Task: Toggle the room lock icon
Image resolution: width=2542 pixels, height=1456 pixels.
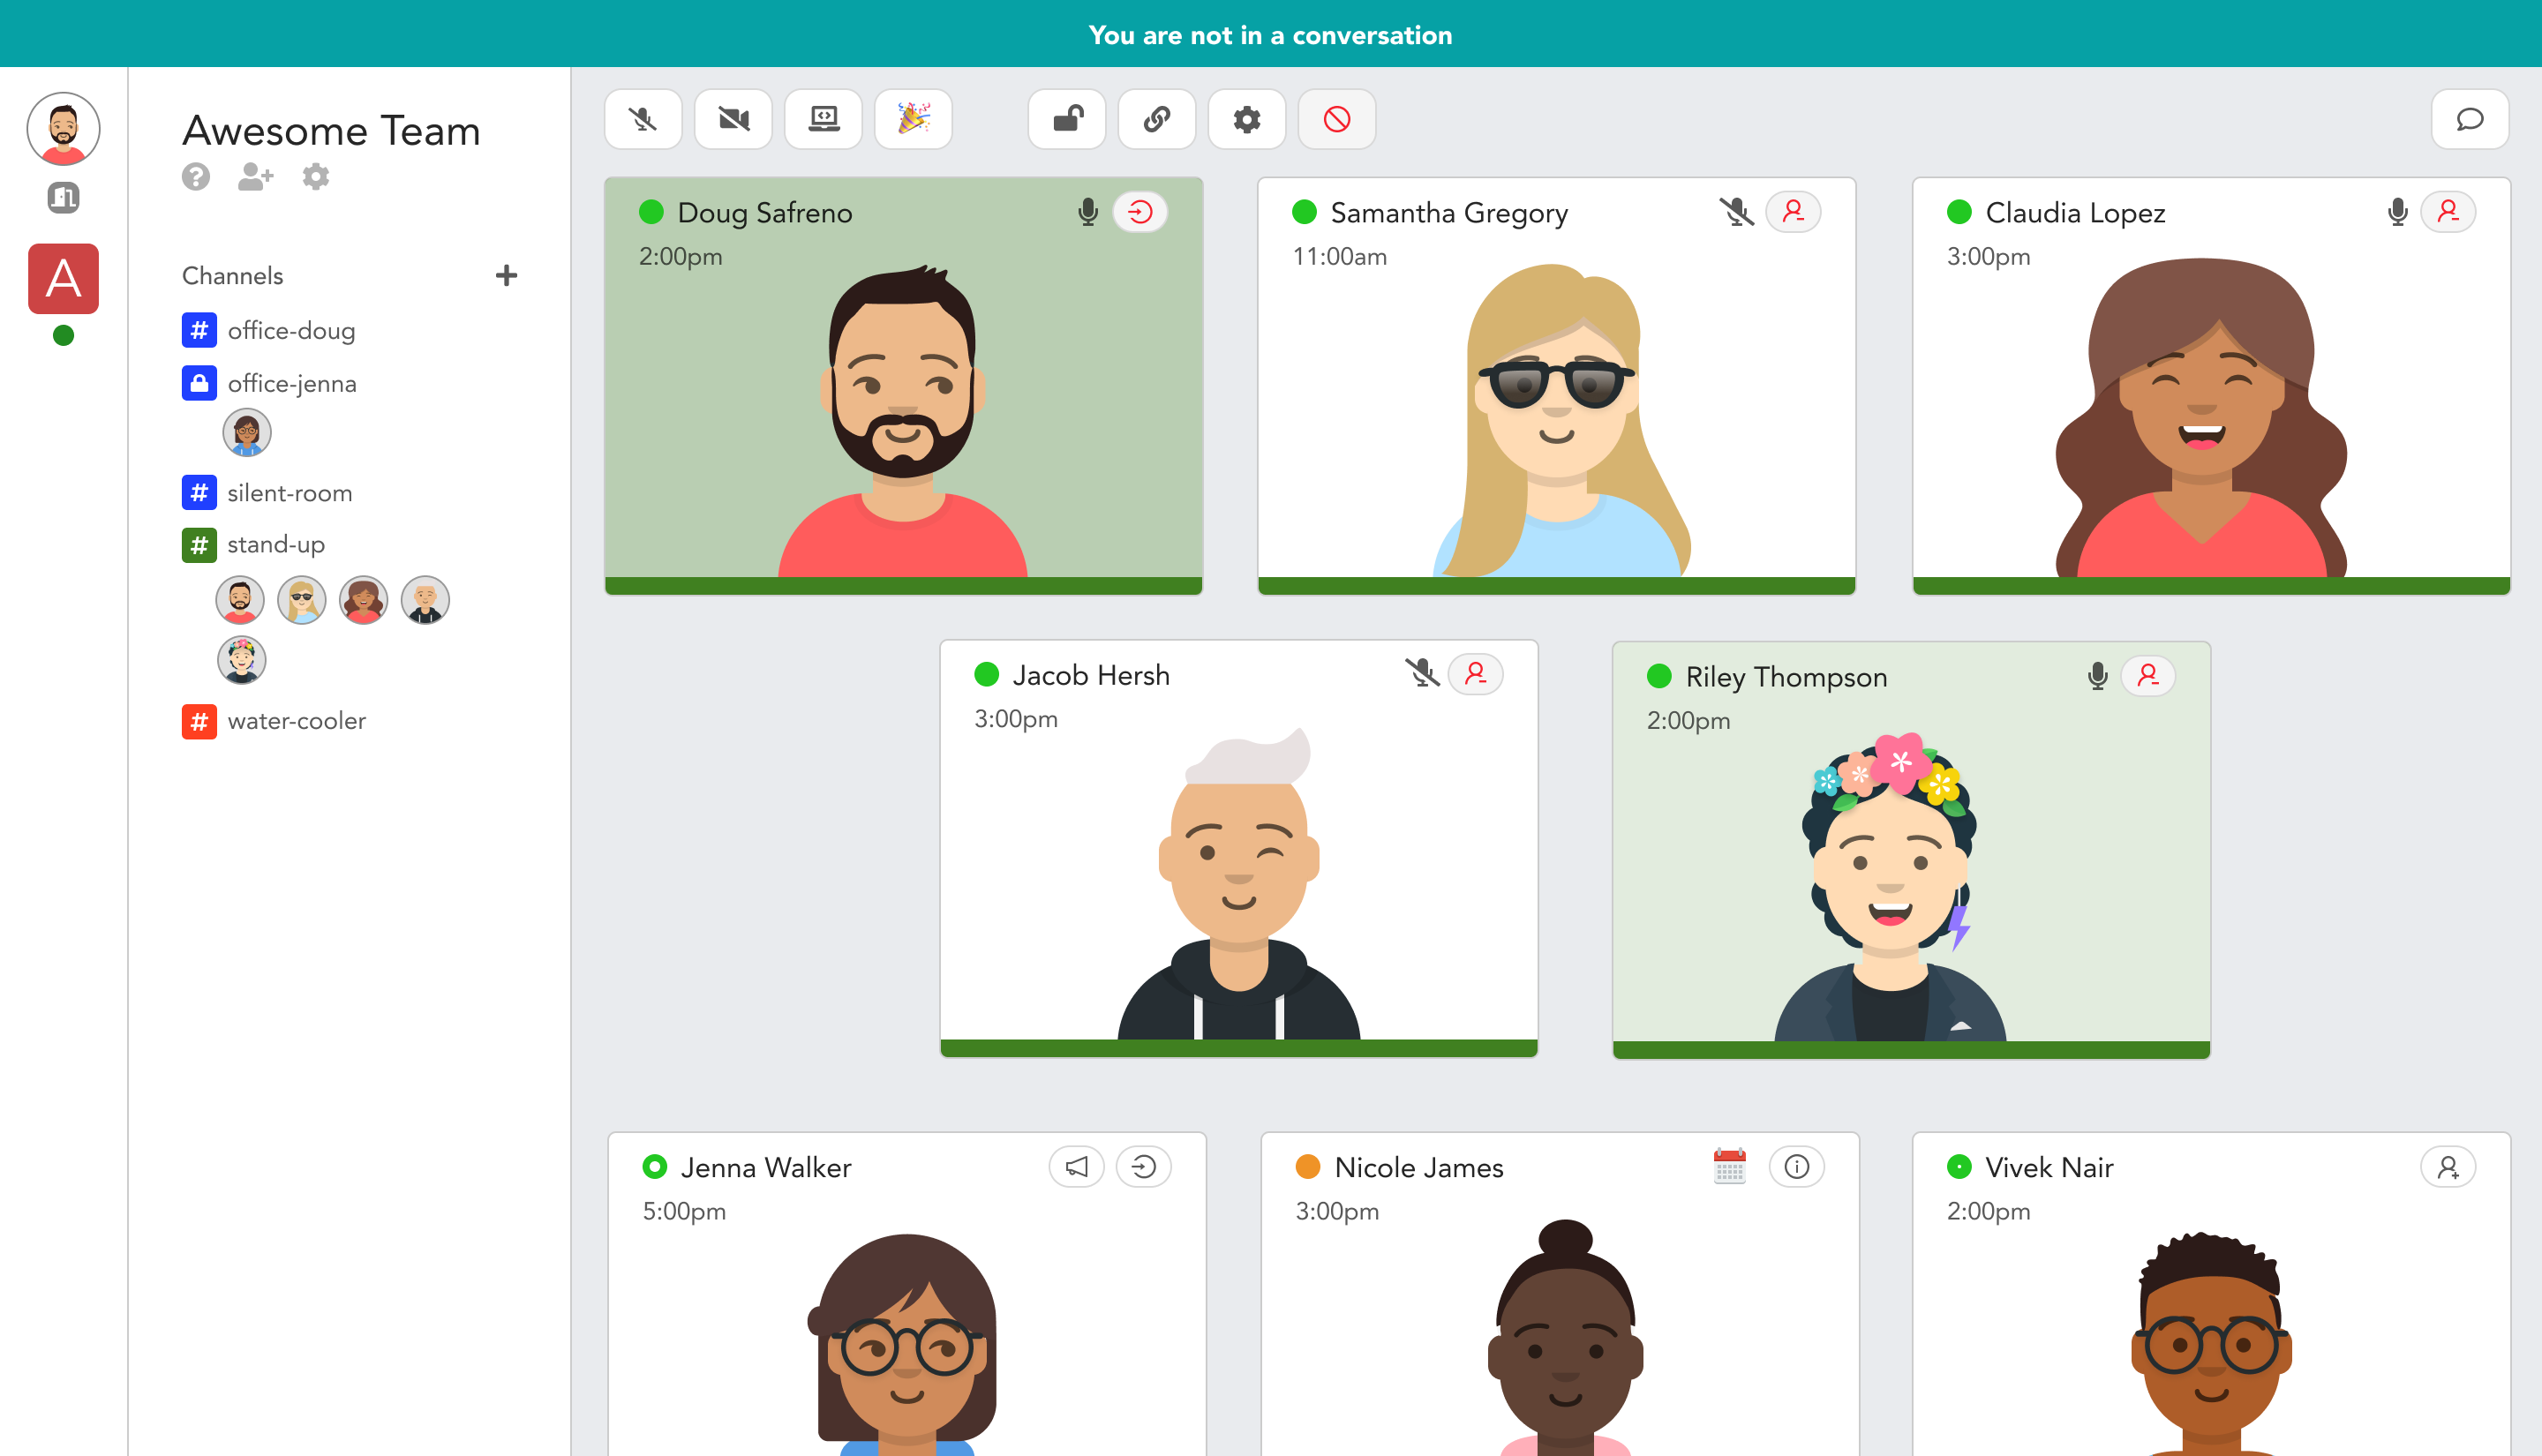Action: [x=1067, y=119]
